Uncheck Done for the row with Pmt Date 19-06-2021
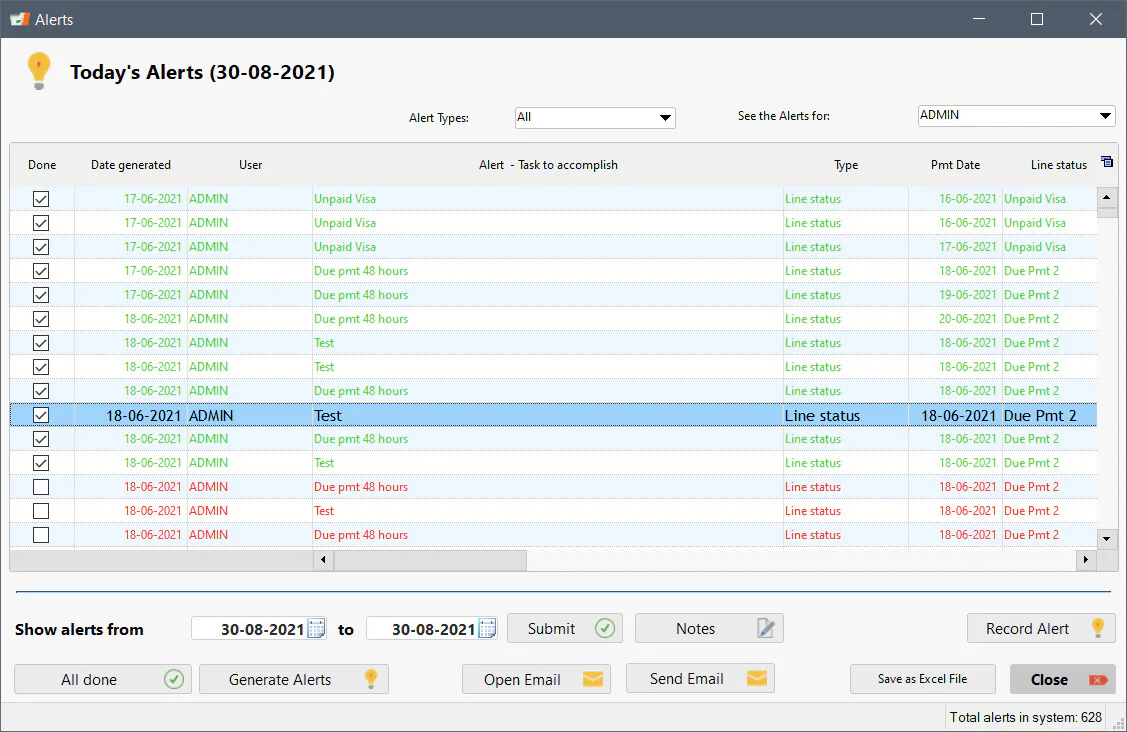1127x732 pixels. coord(41,295)
